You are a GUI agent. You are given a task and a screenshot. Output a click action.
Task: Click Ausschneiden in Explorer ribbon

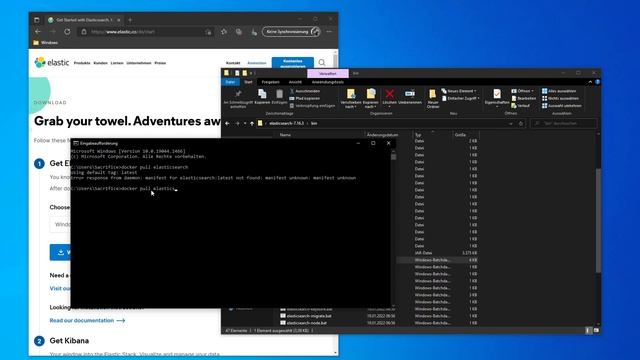[x=304, y=91]
